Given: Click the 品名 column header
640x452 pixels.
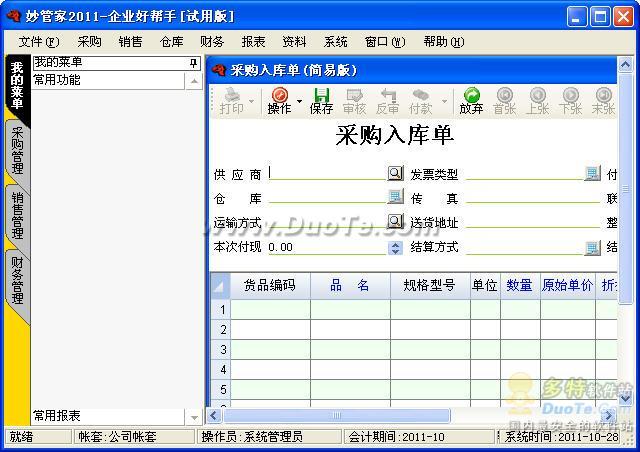Looking at the screenshot, I should [x=350, y=286].
